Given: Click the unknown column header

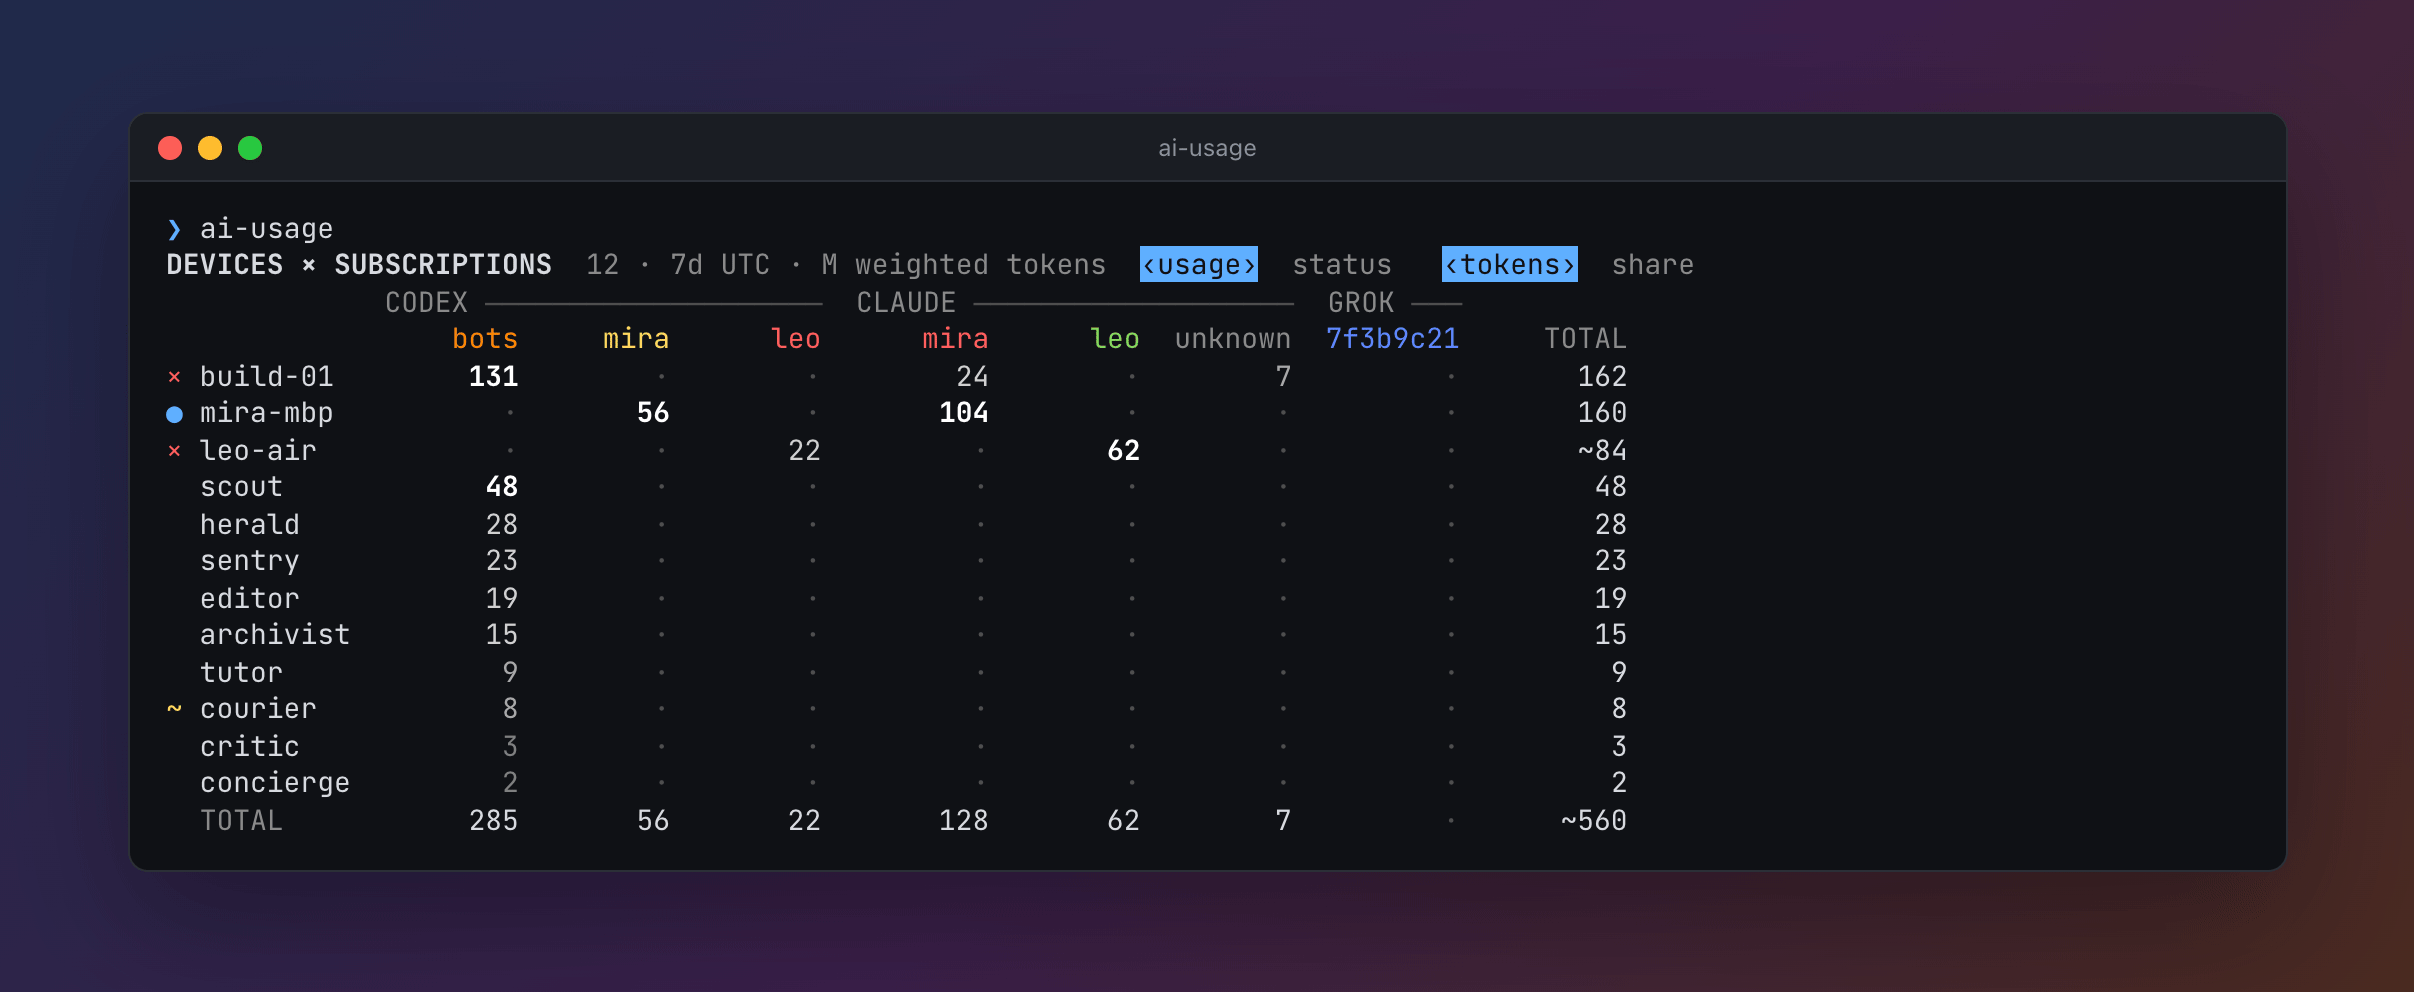Looking at the screenshot, I should click(x=1233, y=339).
